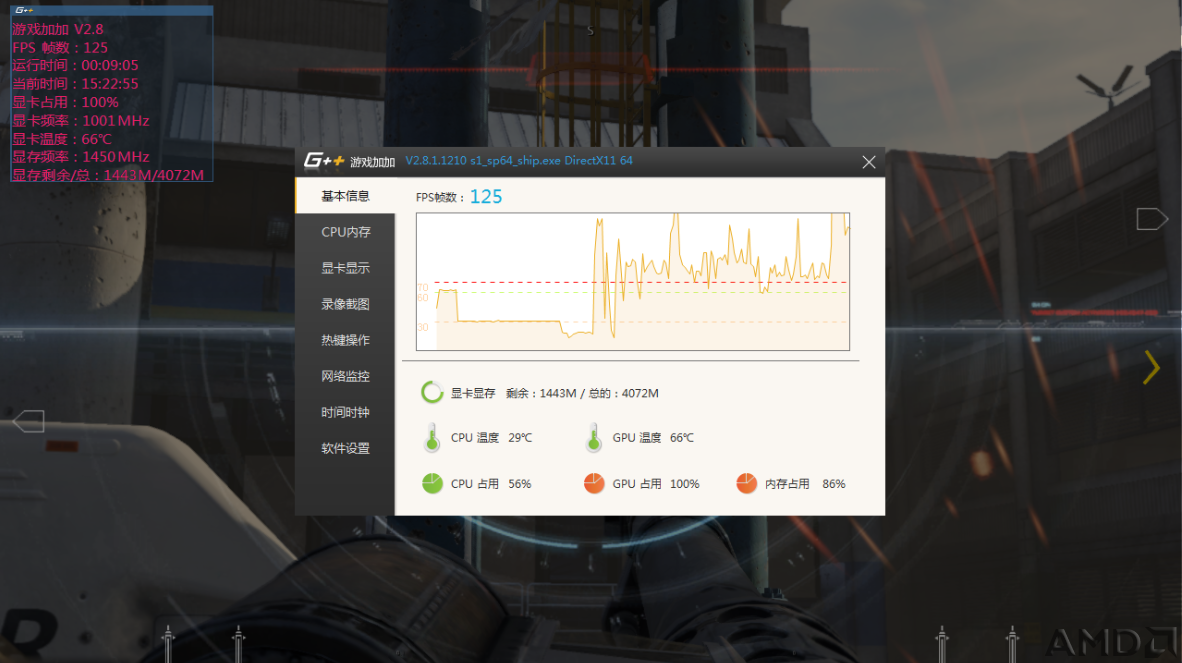Open the 软件设置 tab

coord(345,448)
